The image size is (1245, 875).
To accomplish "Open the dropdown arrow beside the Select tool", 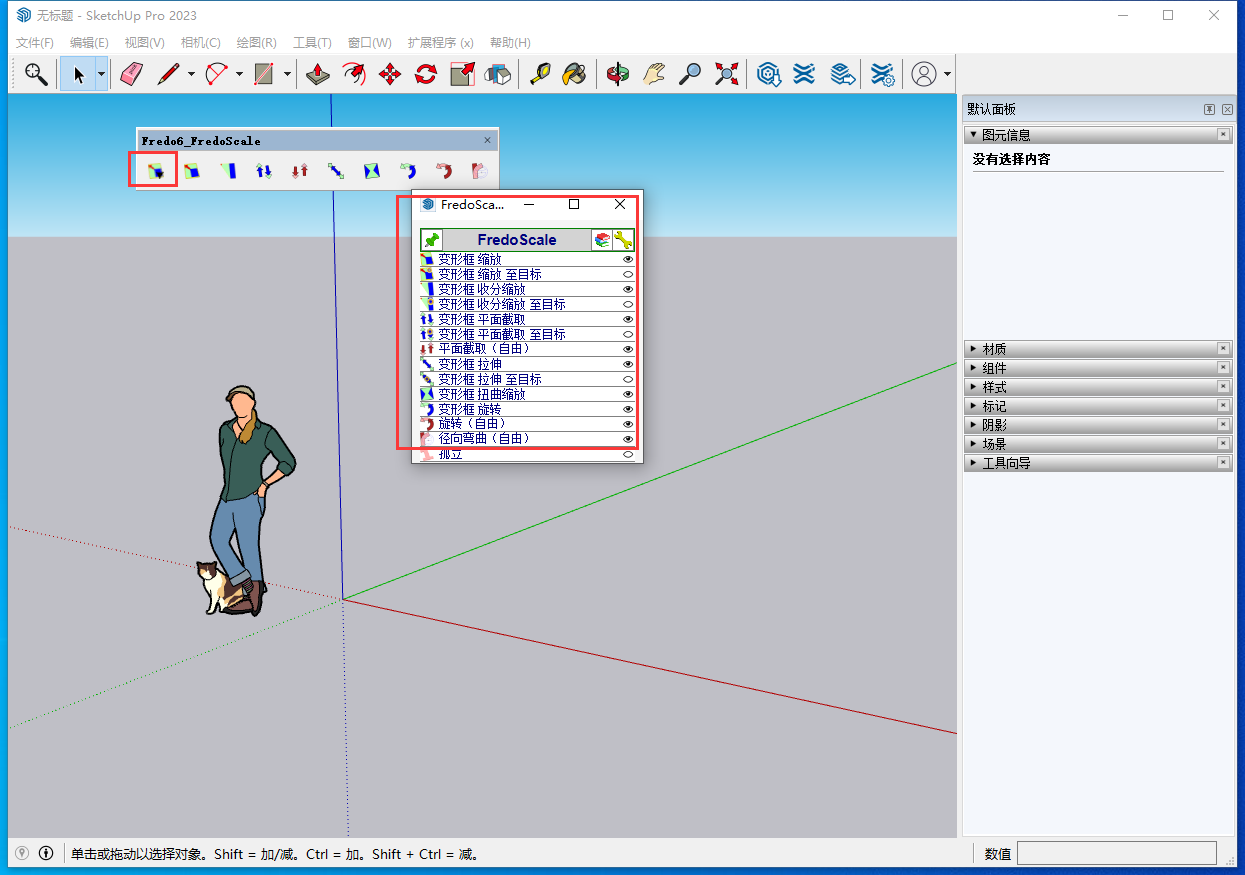I will [x=101, y=74].
